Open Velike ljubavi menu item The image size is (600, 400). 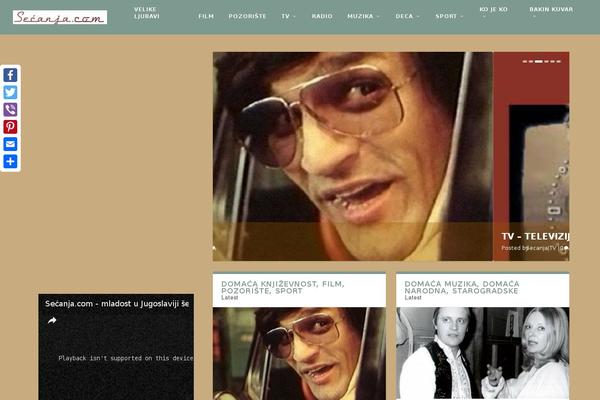pos(147,13)
